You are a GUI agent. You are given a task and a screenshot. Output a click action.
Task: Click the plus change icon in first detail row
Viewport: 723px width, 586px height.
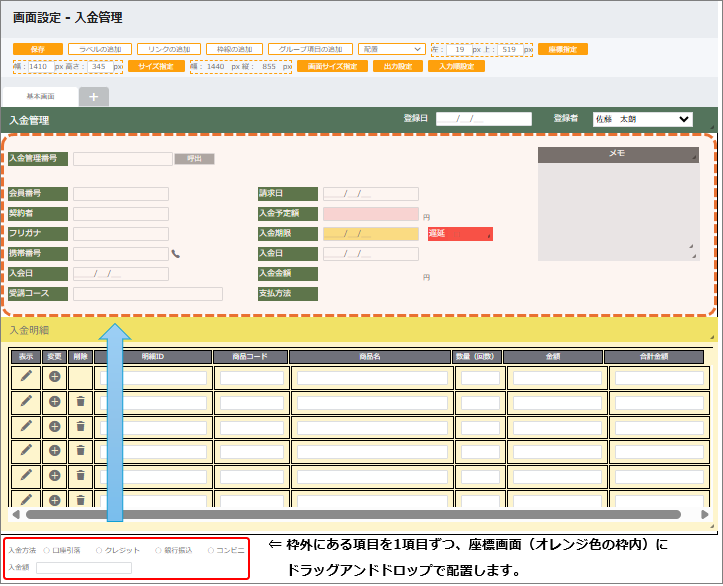[54, 376]
